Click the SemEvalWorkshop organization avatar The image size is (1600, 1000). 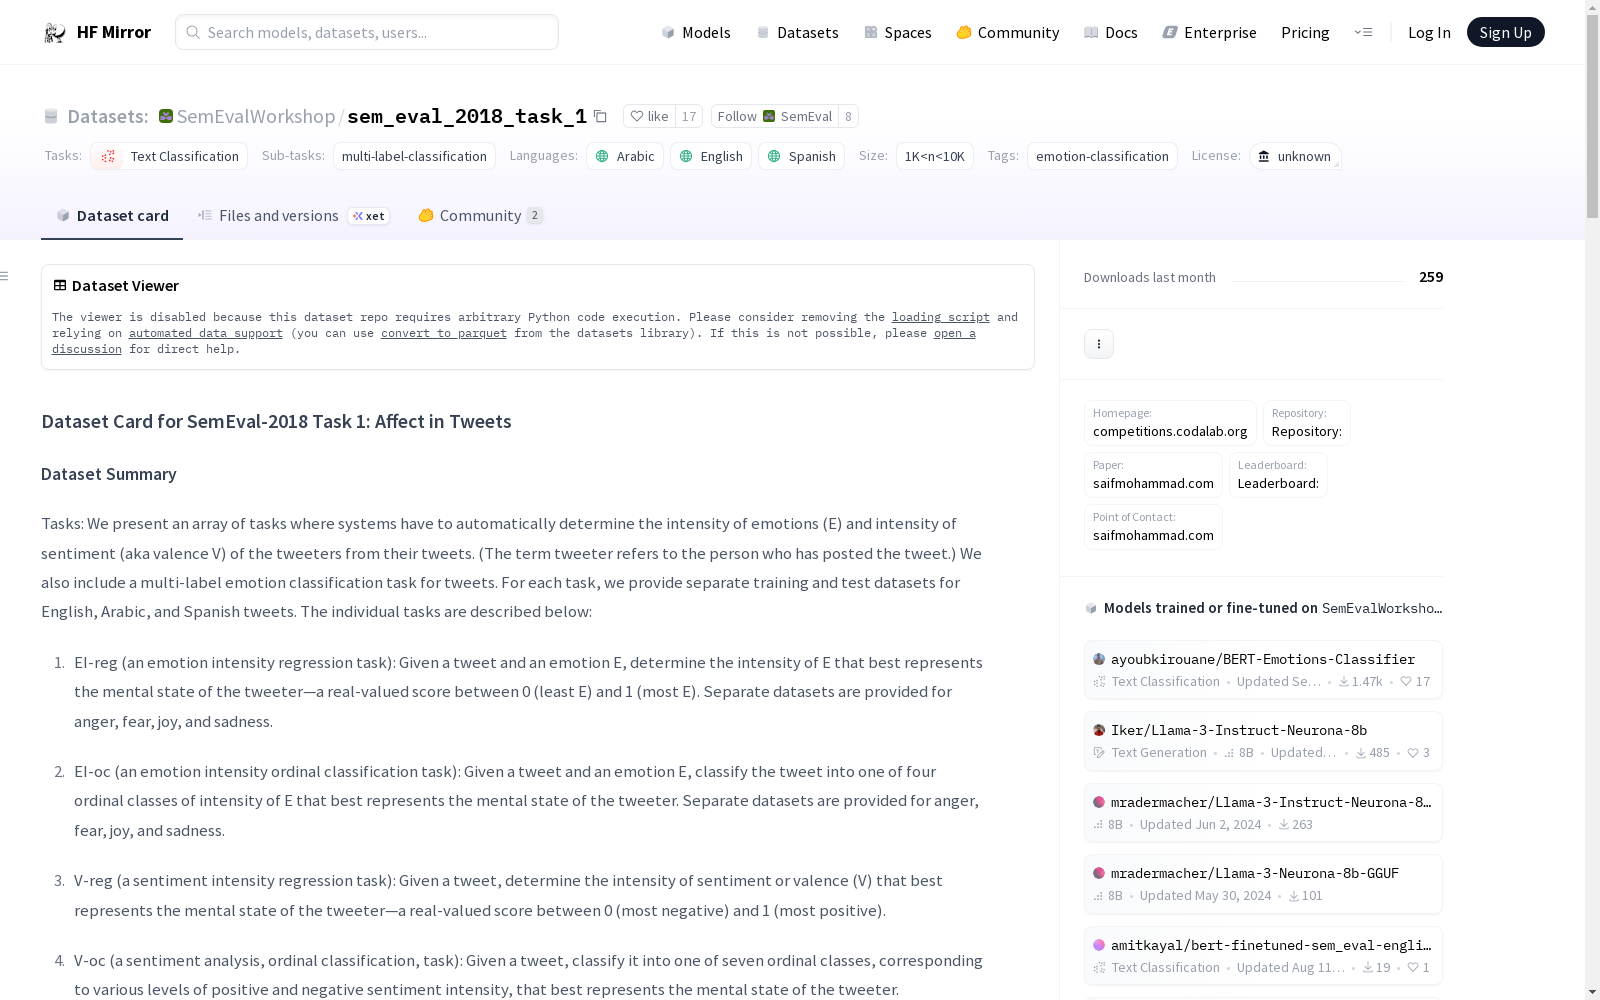pyautogui.click(x=166, y=116)
